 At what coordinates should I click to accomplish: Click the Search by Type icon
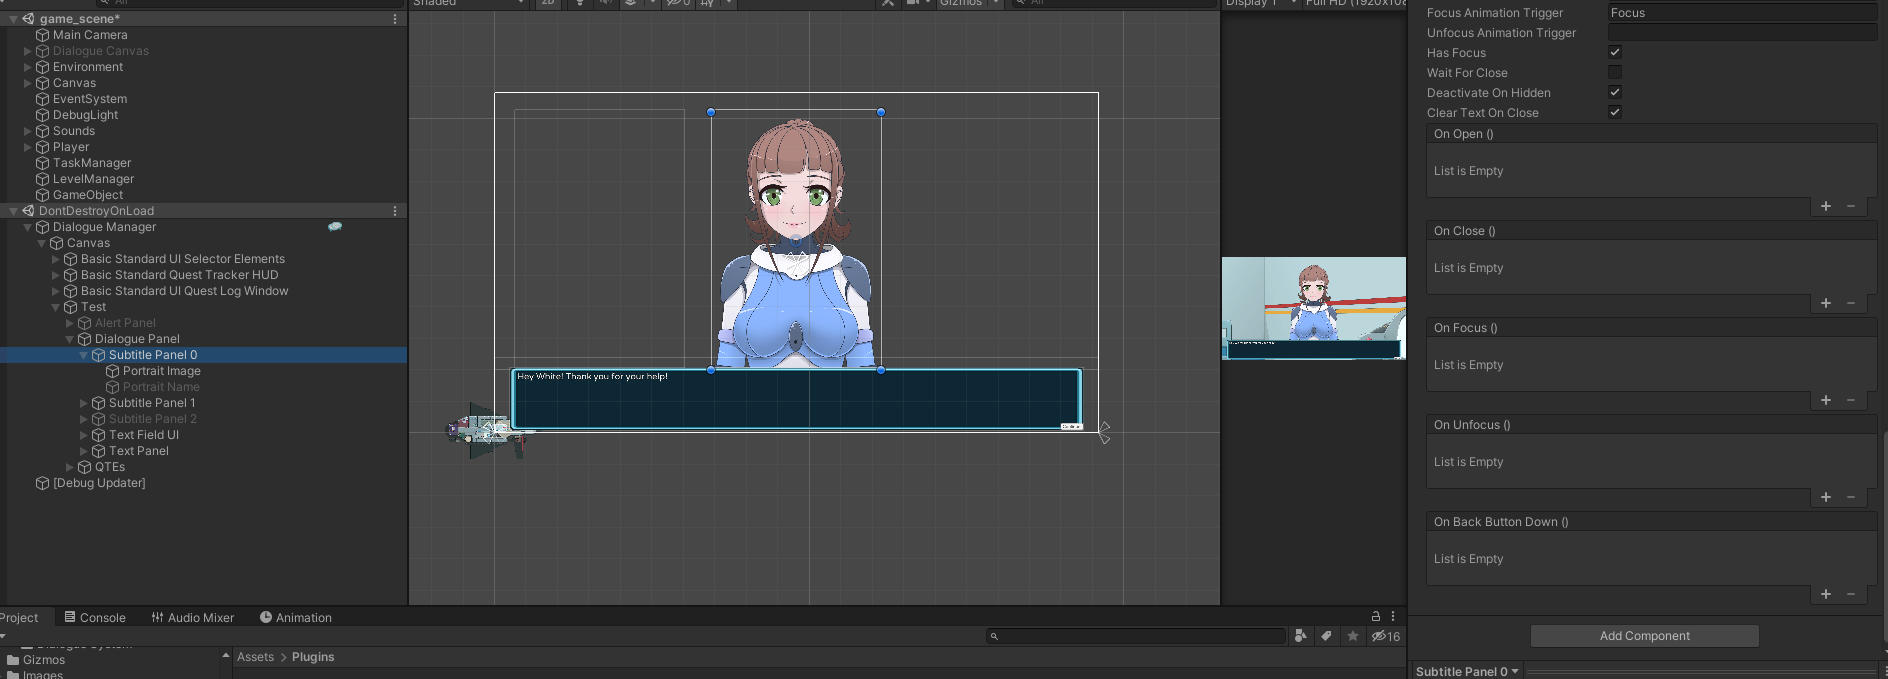point(1300,636)
